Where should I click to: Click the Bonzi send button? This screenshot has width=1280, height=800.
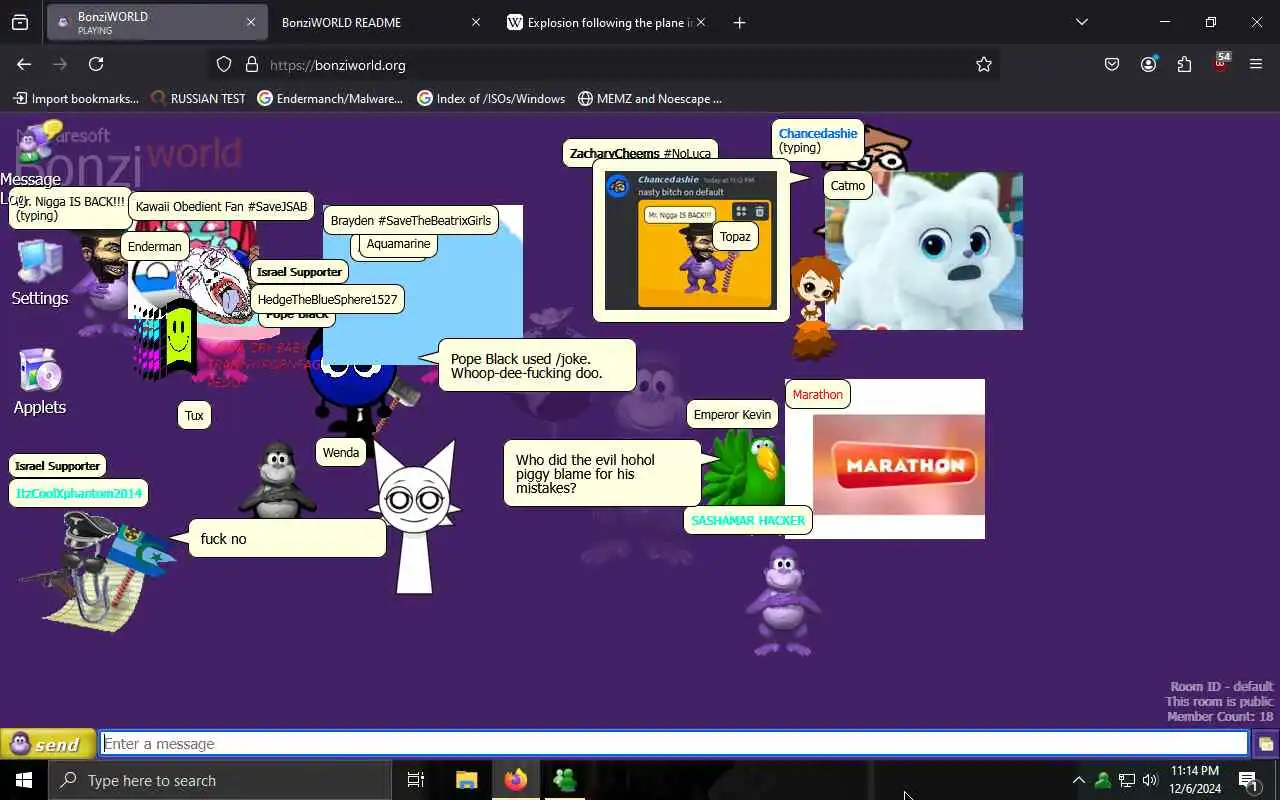(47, 744)
